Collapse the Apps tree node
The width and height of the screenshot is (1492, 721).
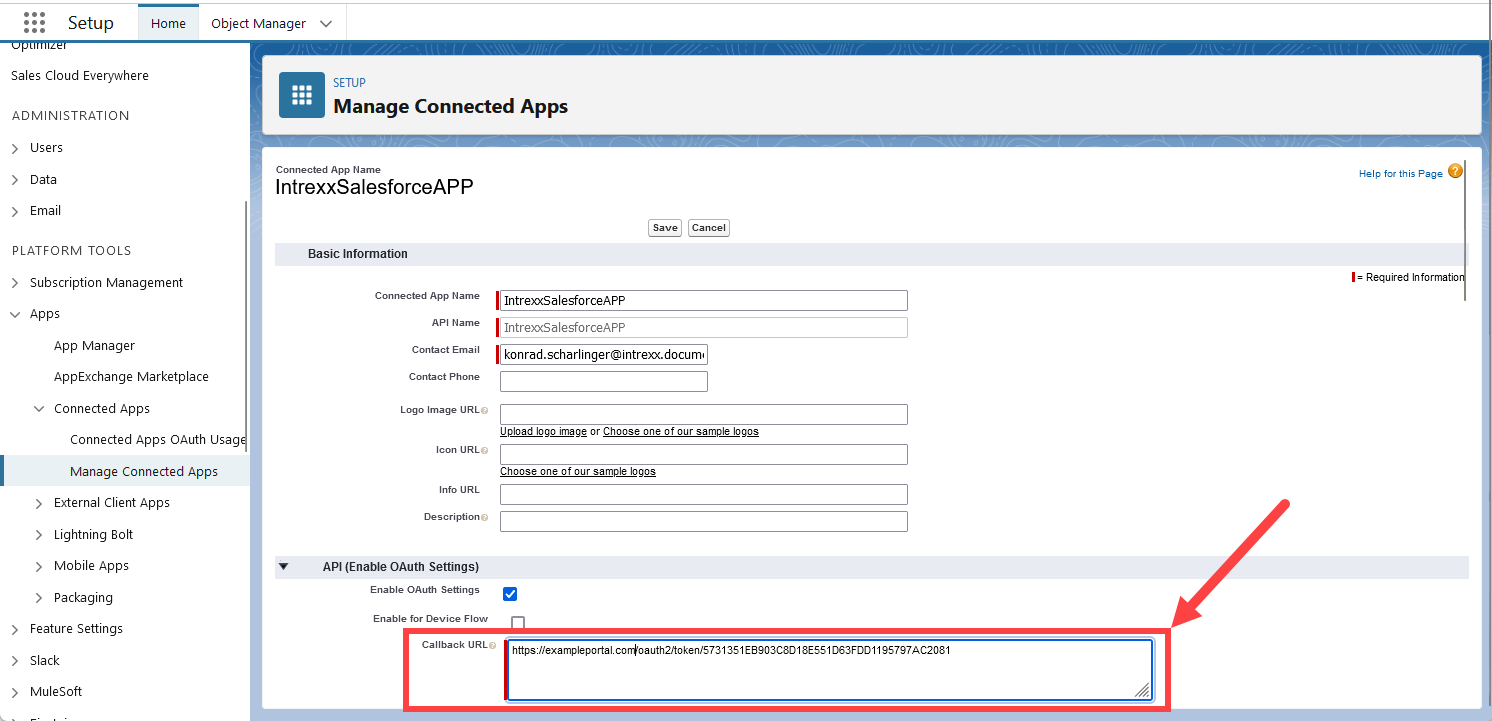coord(15,314)
